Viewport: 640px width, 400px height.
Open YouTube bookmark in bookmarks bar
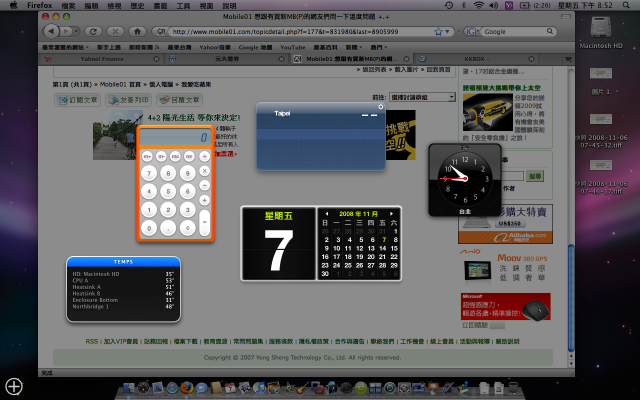(x=293, y=47)
